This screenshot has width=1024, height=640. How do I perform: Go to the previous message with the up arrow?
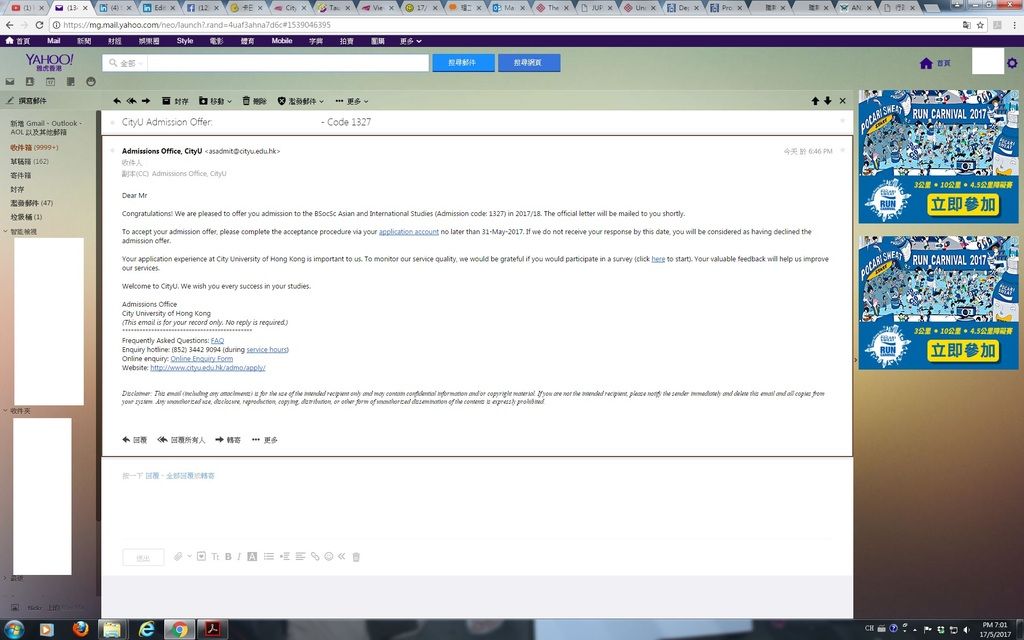pyautogui.click(x=815, y=101)
